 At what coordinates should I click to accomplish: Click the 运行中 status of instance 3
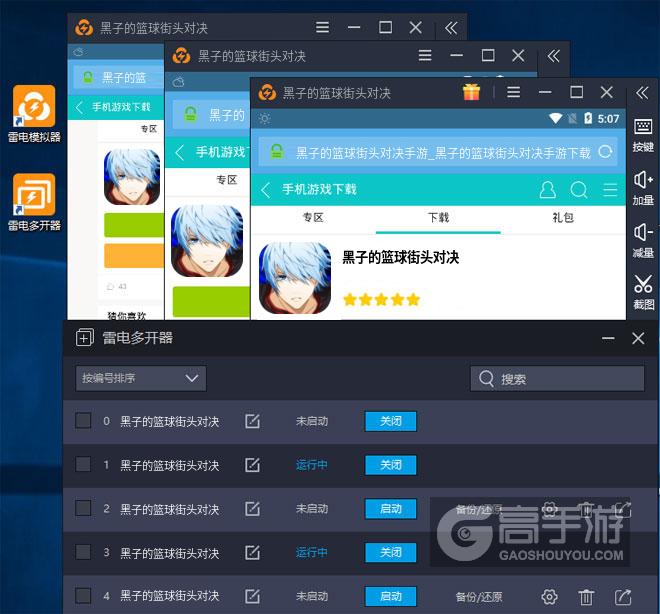[311, 552]
